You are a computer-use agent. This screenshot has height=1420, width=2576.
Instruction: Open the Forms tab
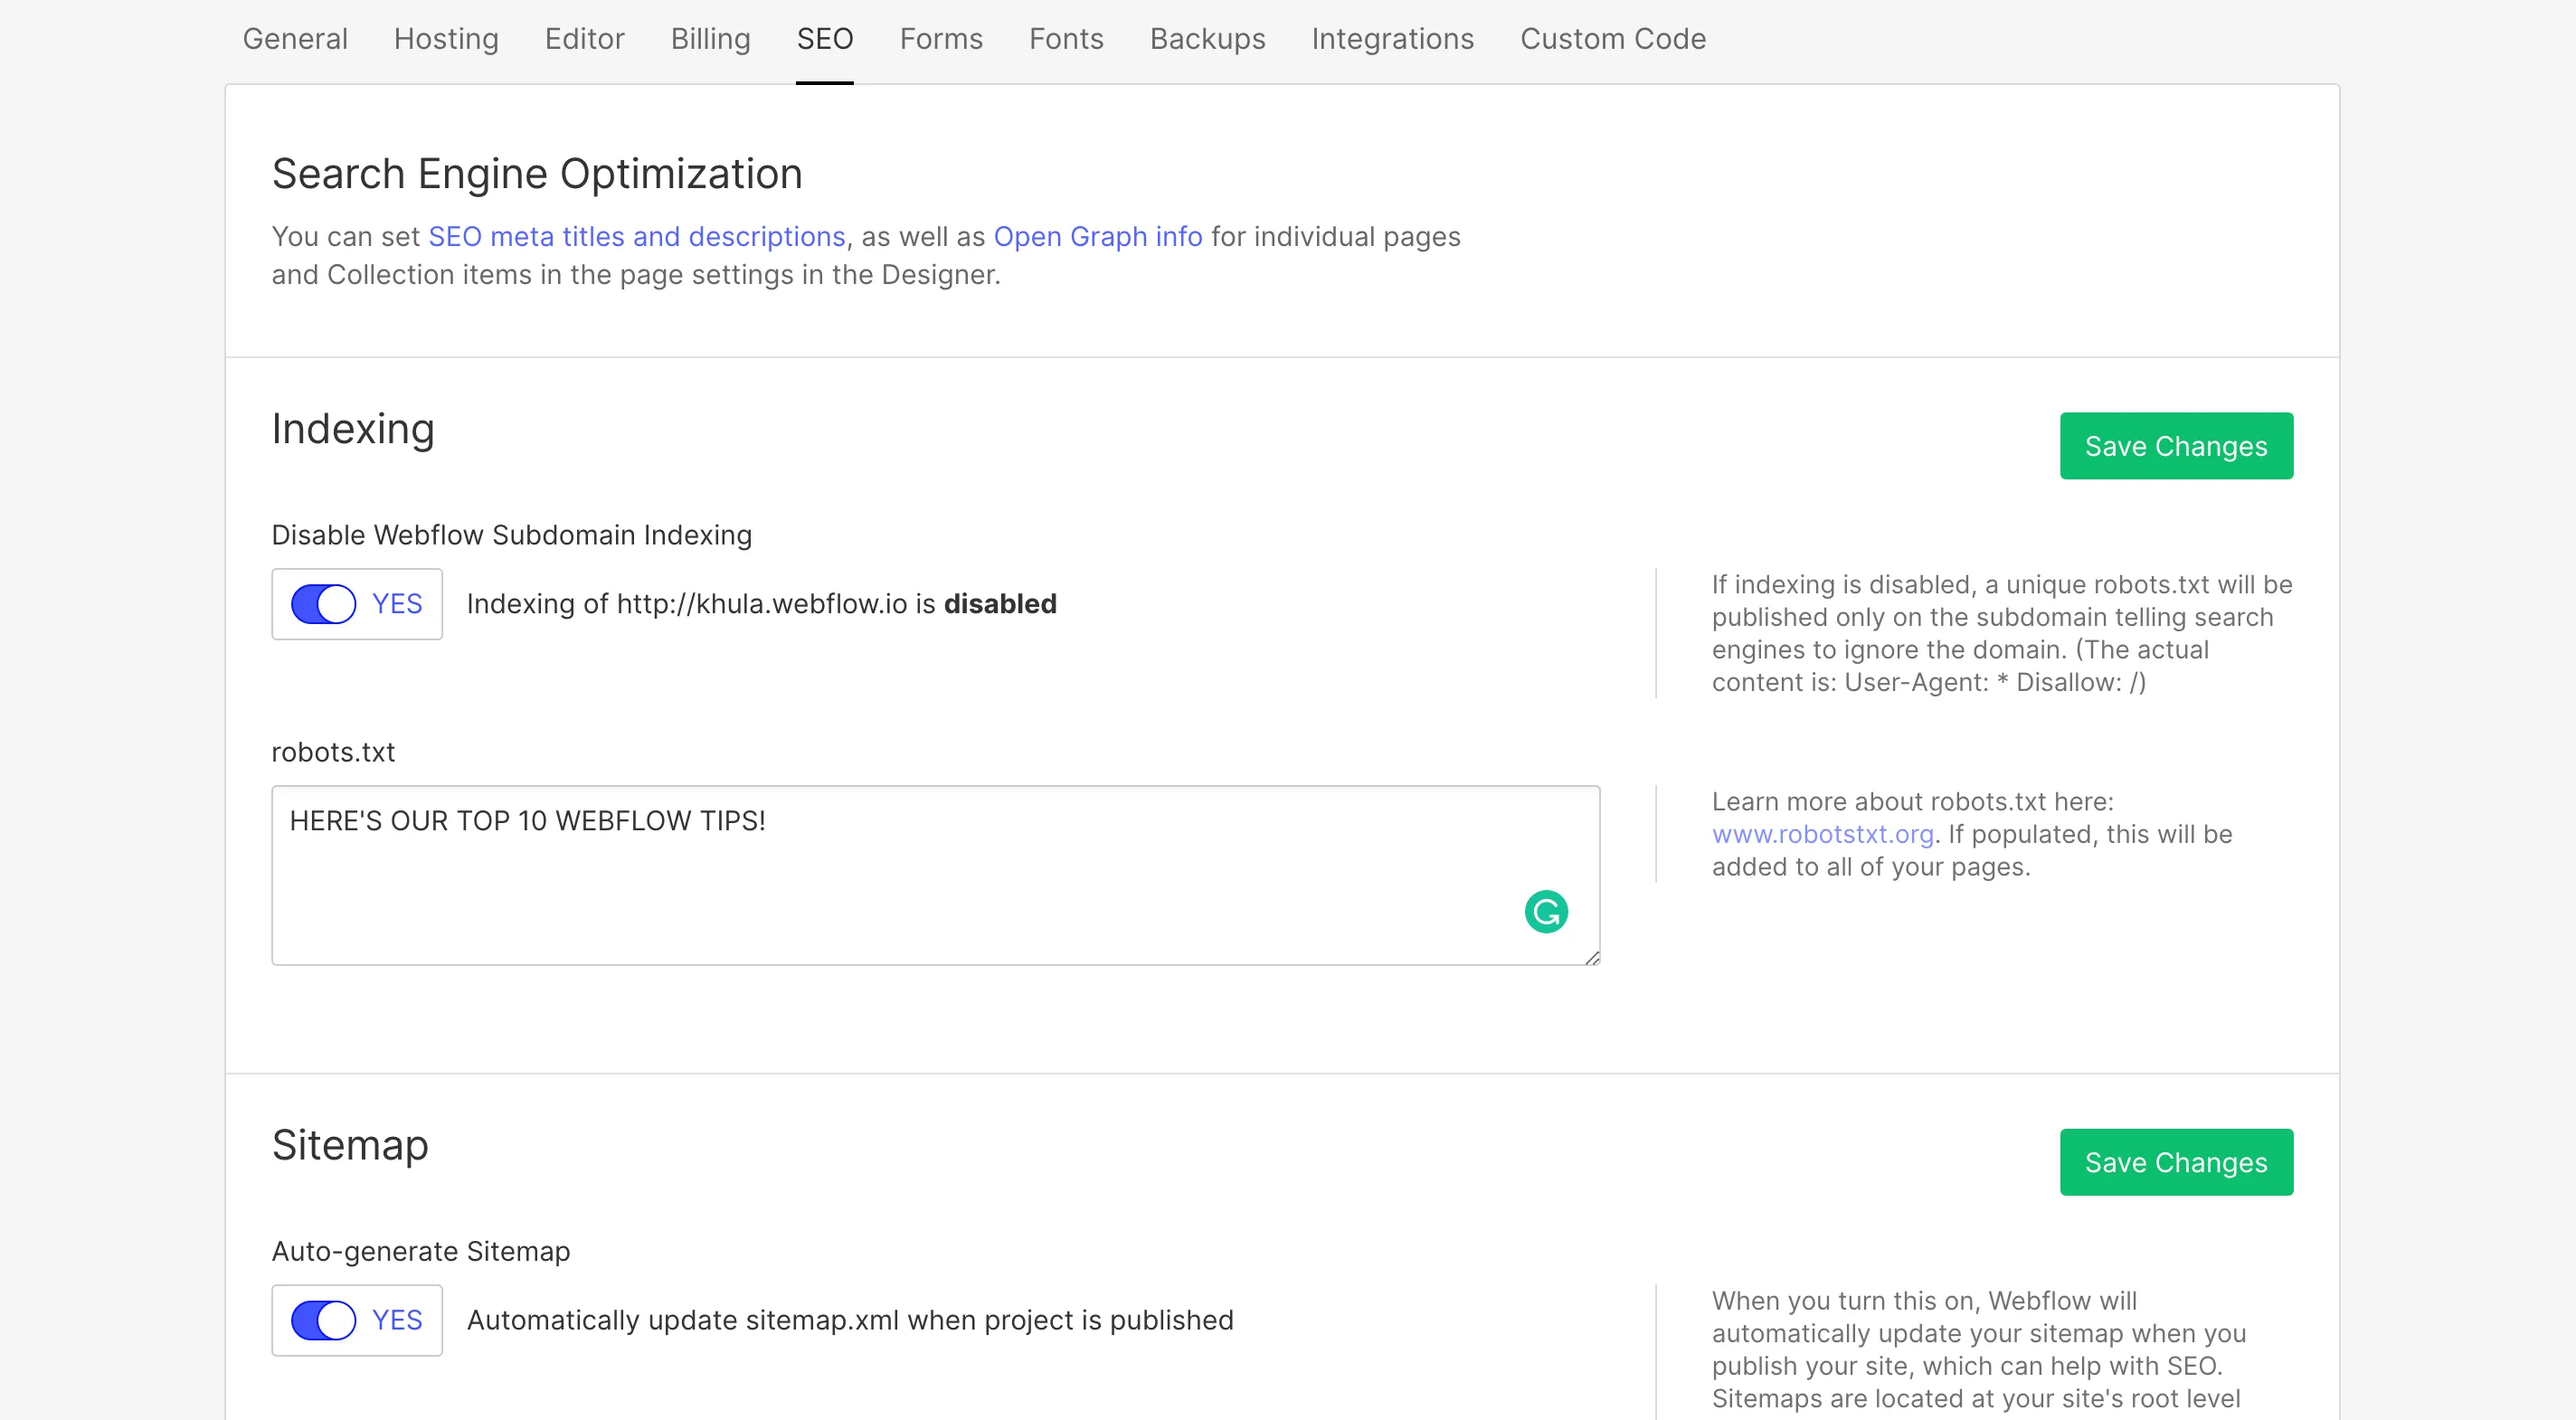(x=941, y=39)
